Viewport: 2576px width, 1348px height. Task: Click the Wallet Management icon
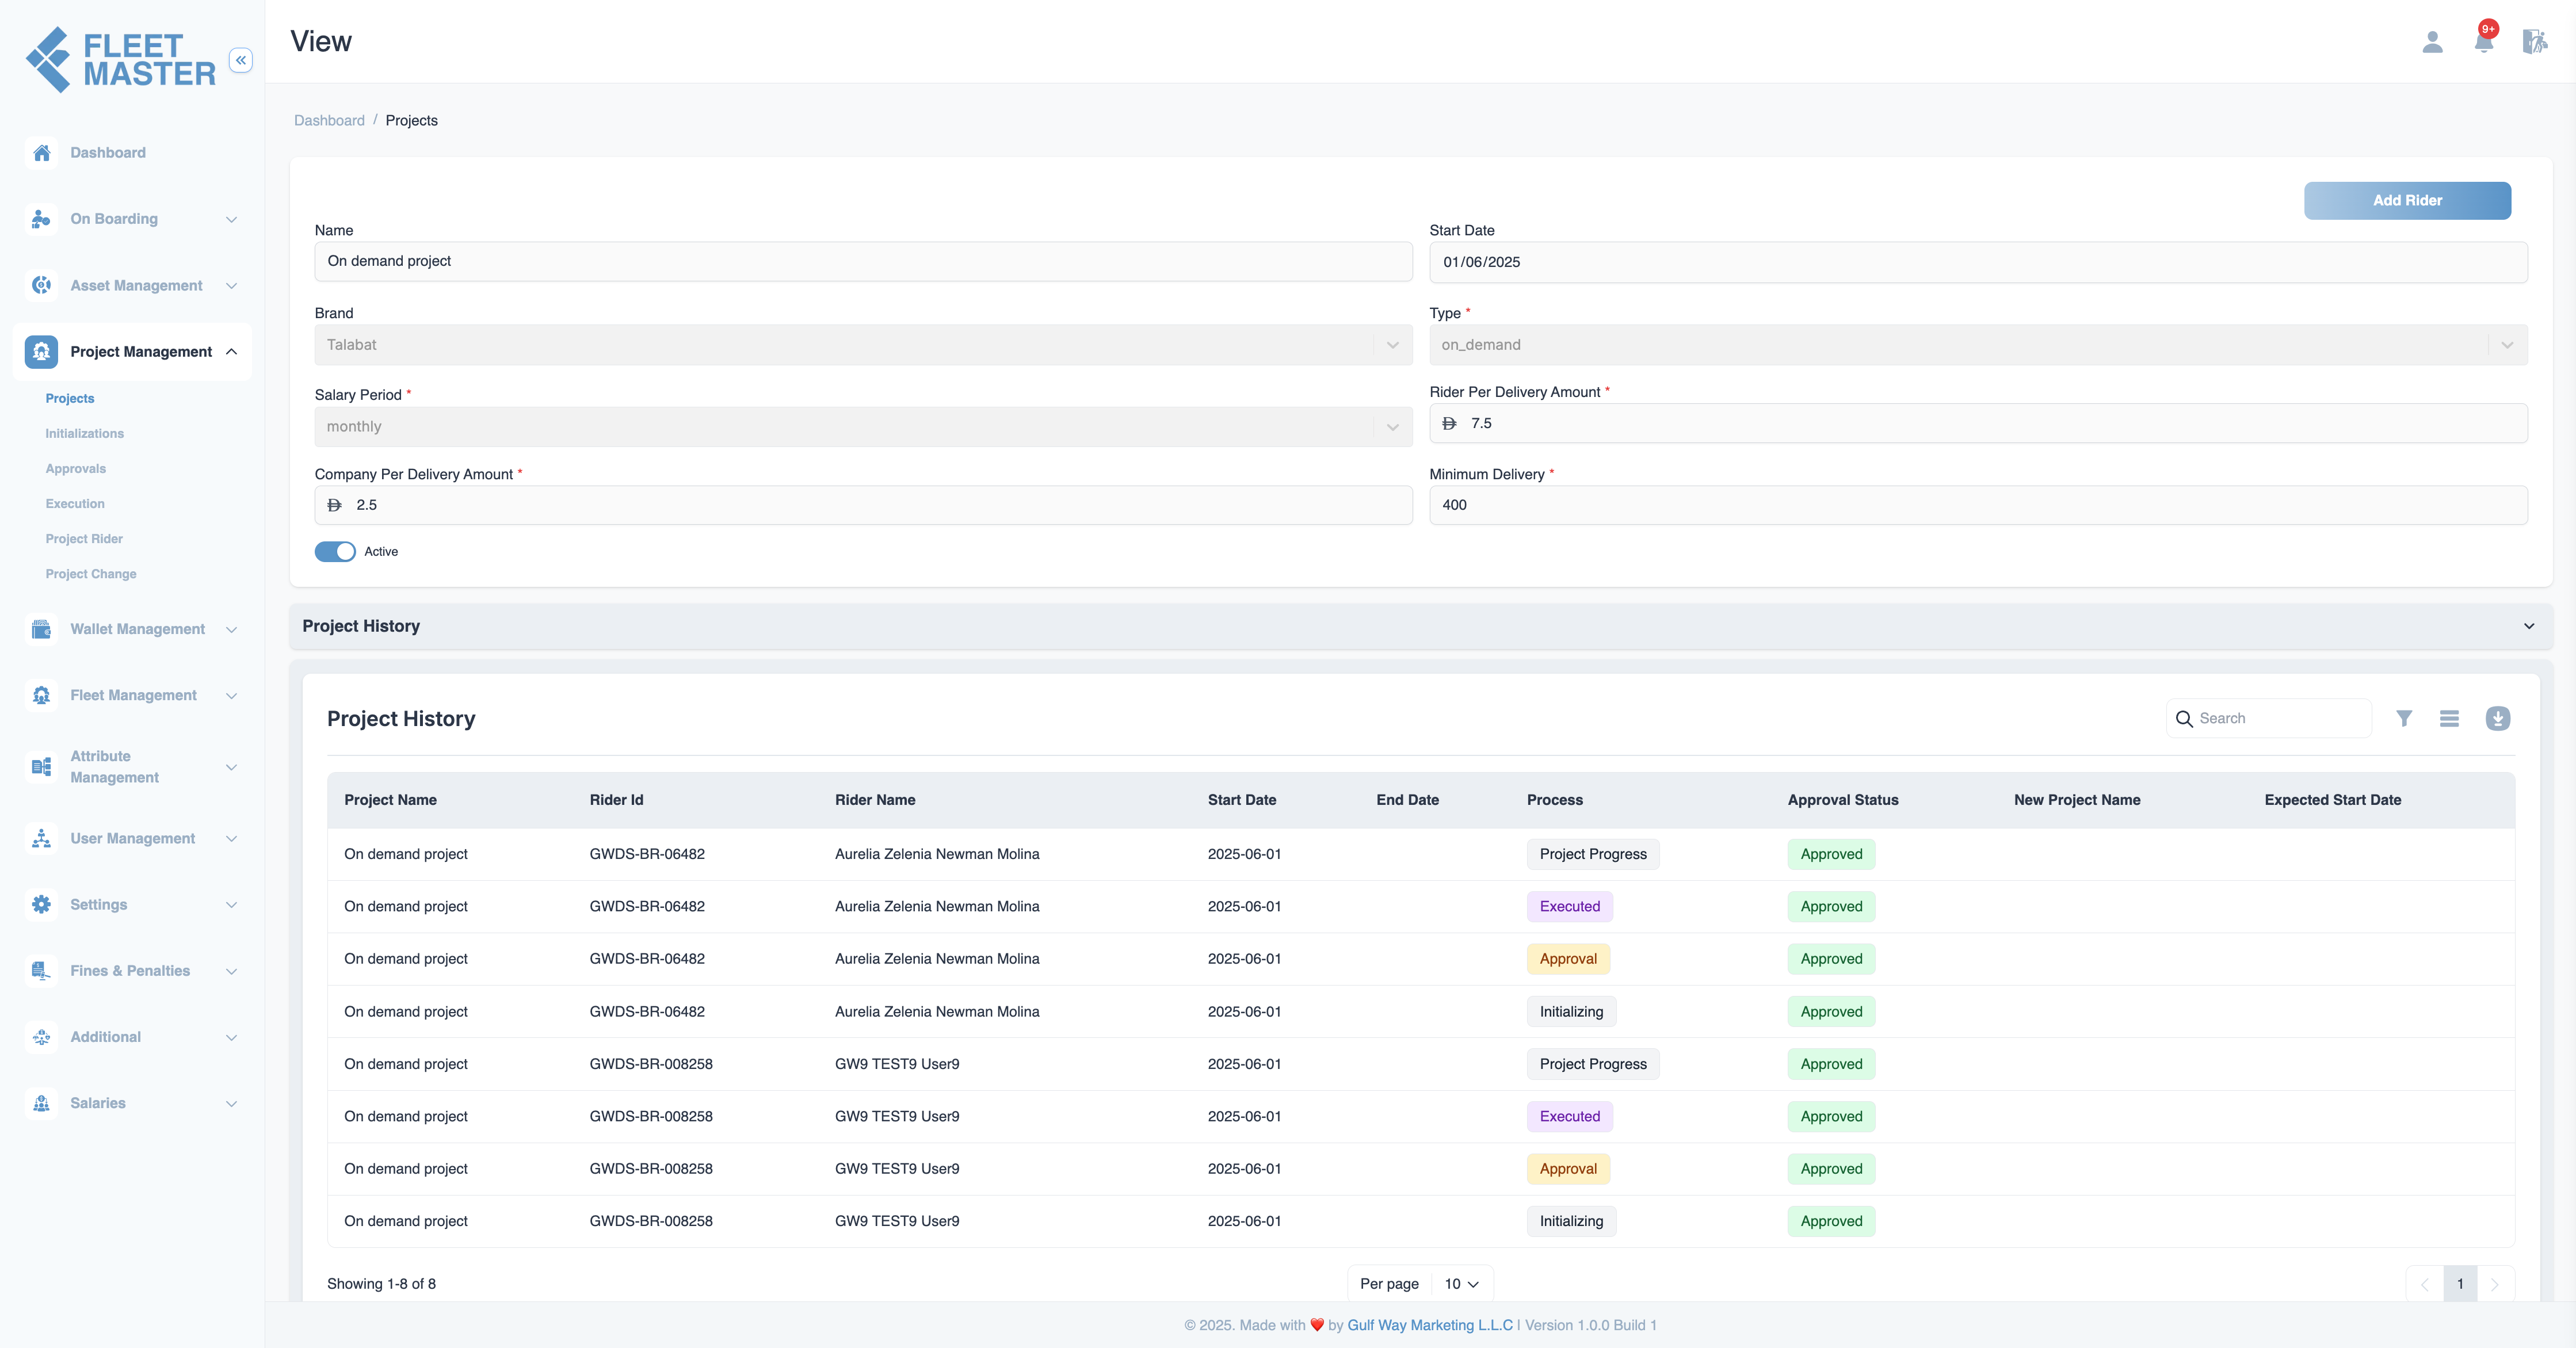[x=41, y=629]
